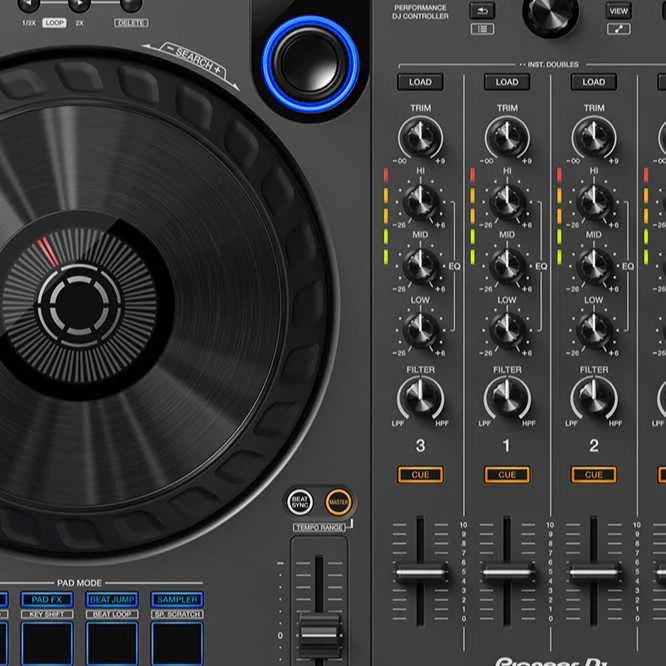
Task: Click the large browse rotary selector knob
Action: pyautogui.click(x=550, y=13)
